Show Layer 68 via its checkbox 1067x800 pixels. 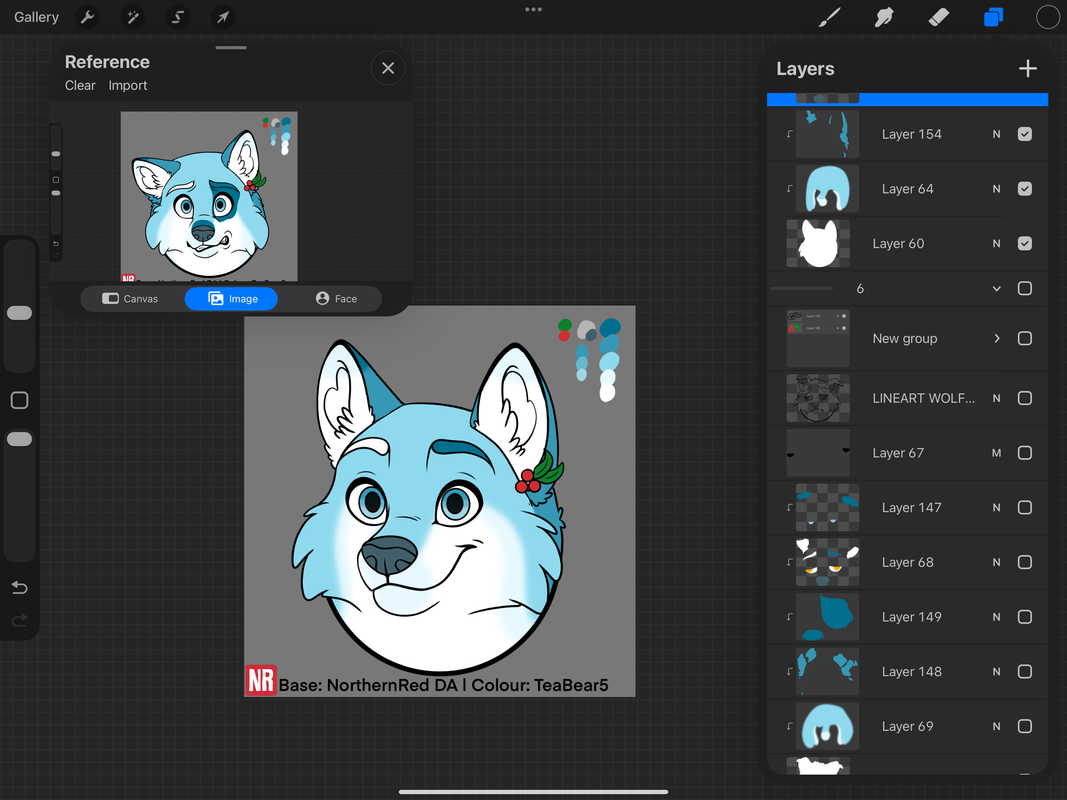click(x=1025, y=562)
